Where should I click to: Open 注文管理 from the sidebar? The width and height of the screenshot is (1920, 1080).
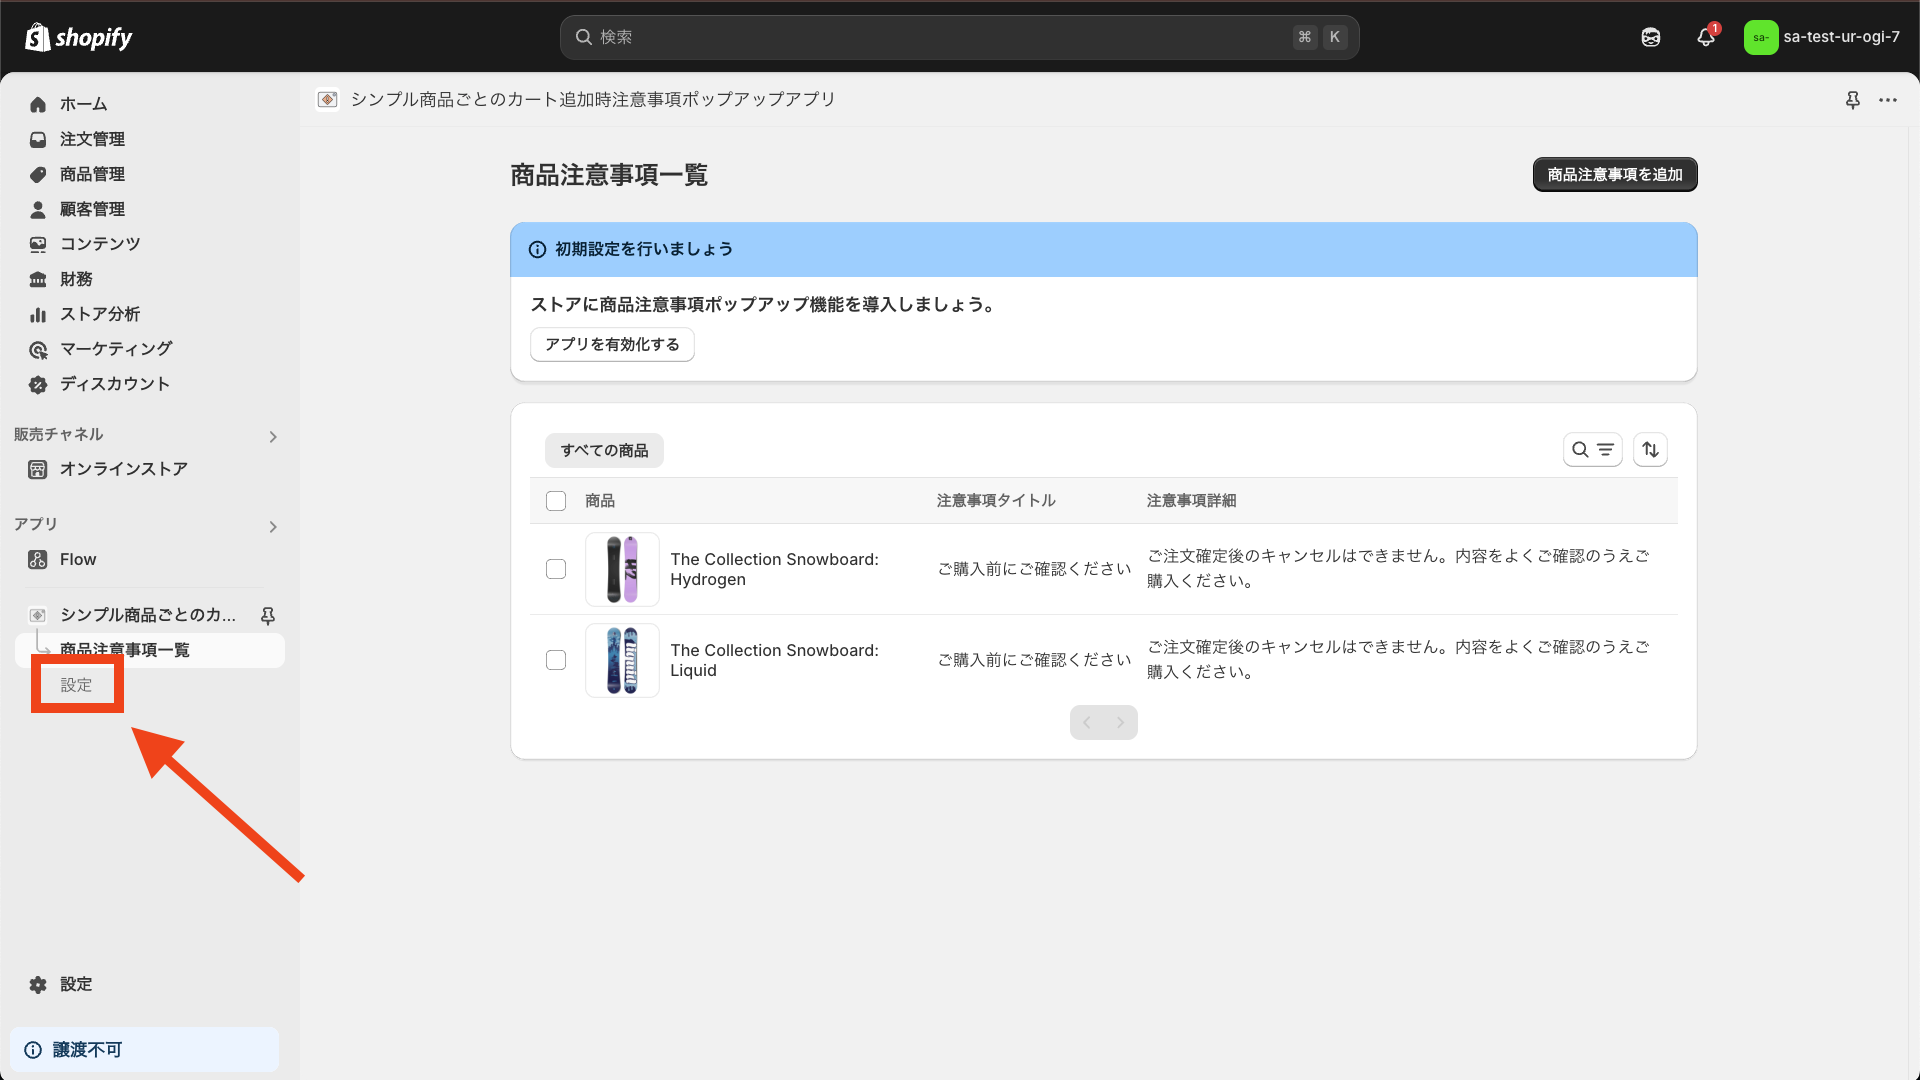tap(92, 139)
